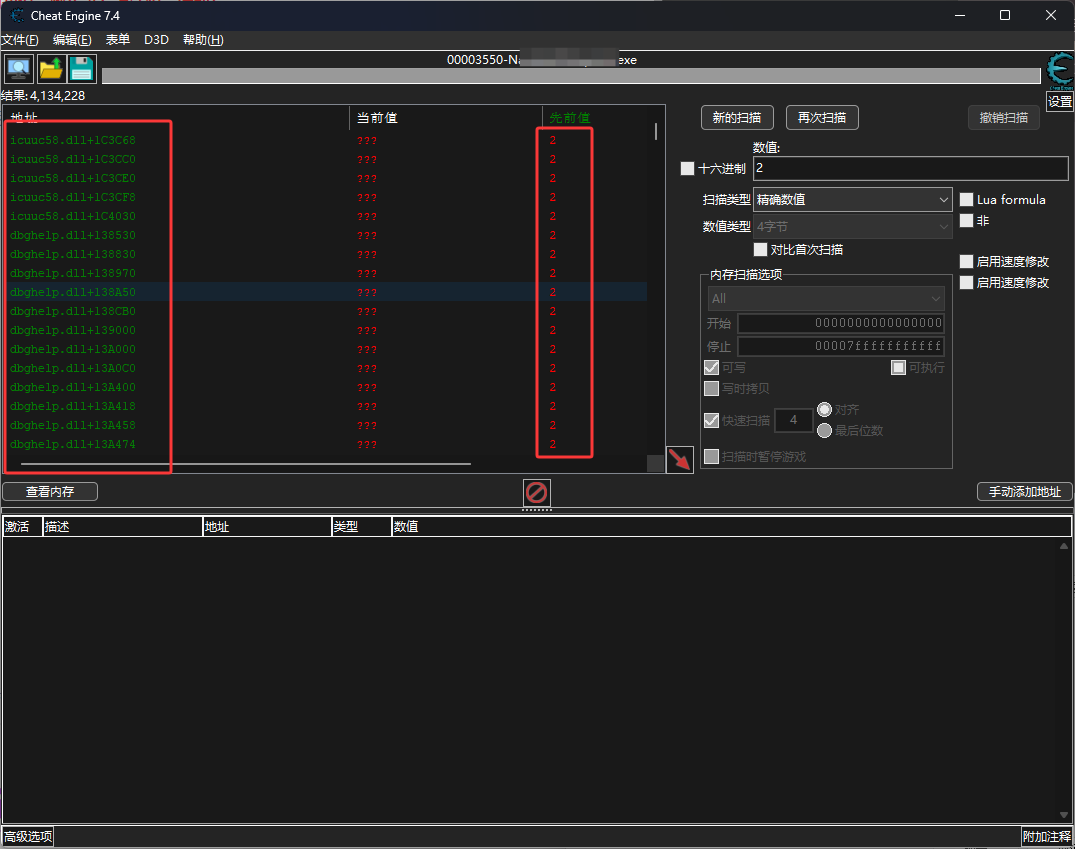Toggle the 写时拷贝 checkbox
1075x849 pixels.
coord(711,389)
